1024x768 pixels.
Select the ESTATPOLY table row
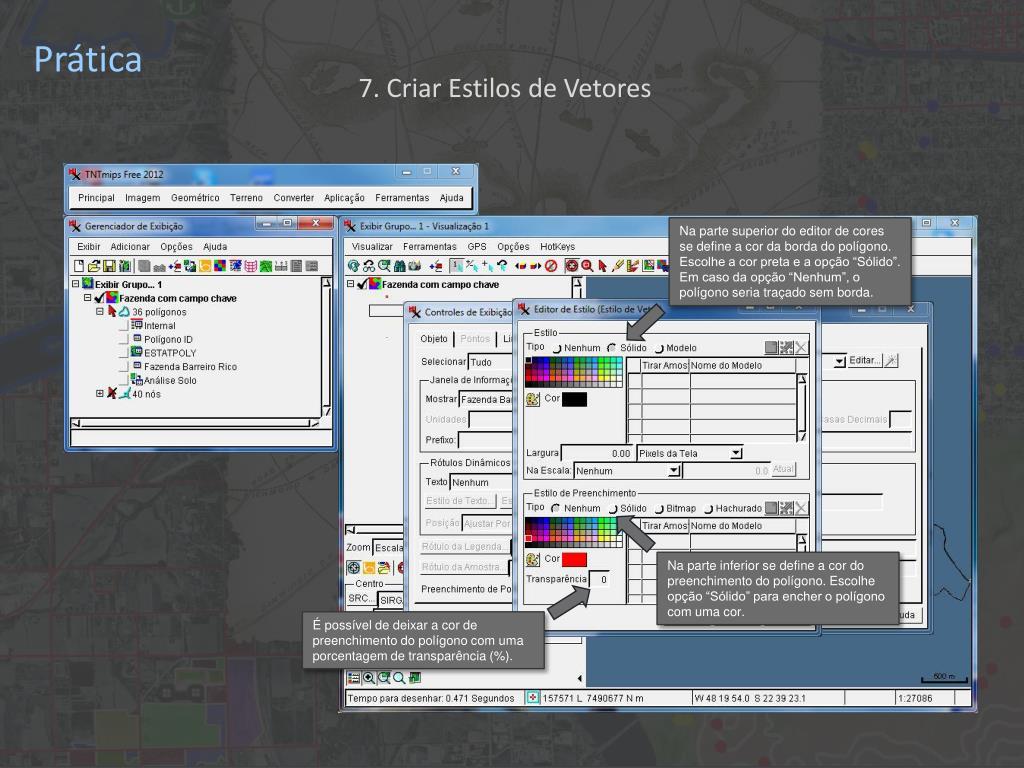169,353
